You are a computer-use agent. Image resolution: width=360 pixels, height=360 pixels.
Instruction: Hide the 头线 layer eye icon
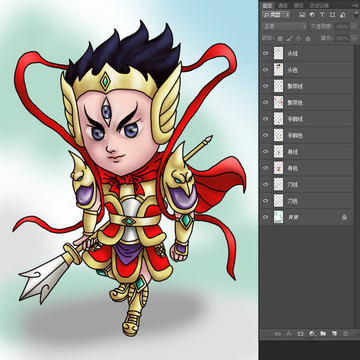265,53
